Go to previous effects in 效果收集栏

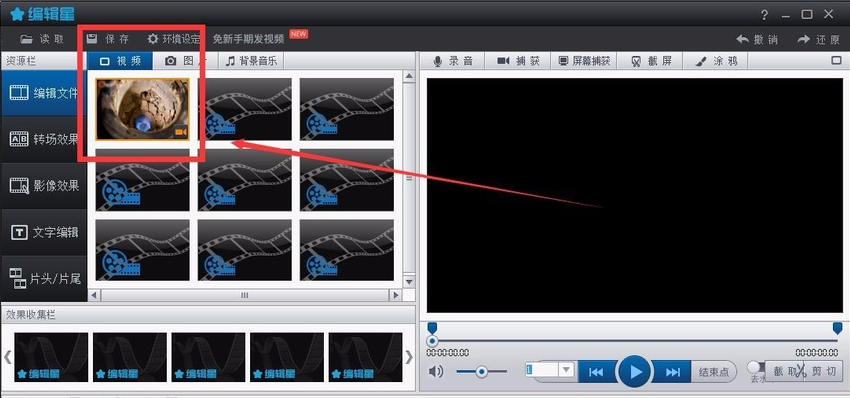[x=8, y=357]
